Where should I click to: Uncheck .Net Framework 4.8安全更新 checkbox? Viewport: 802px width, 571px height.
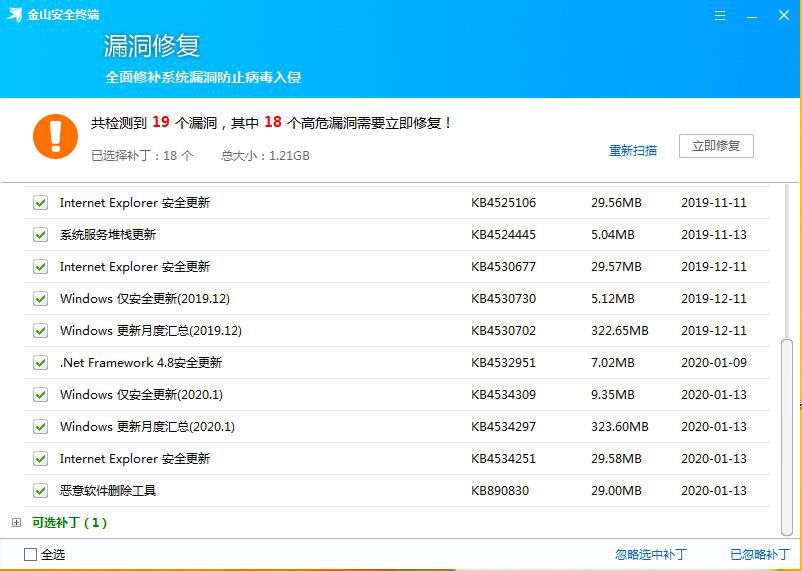pyautogui.click(x=40, y=363)
